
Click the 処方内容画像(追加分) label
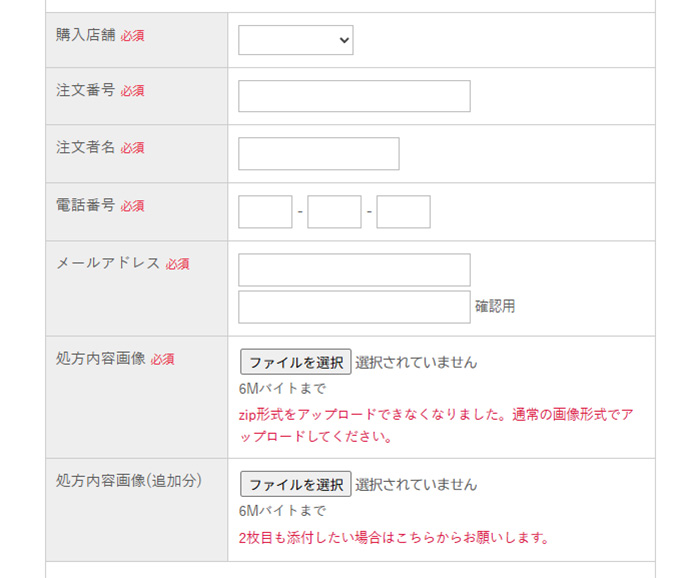click(x=129, y=481)
